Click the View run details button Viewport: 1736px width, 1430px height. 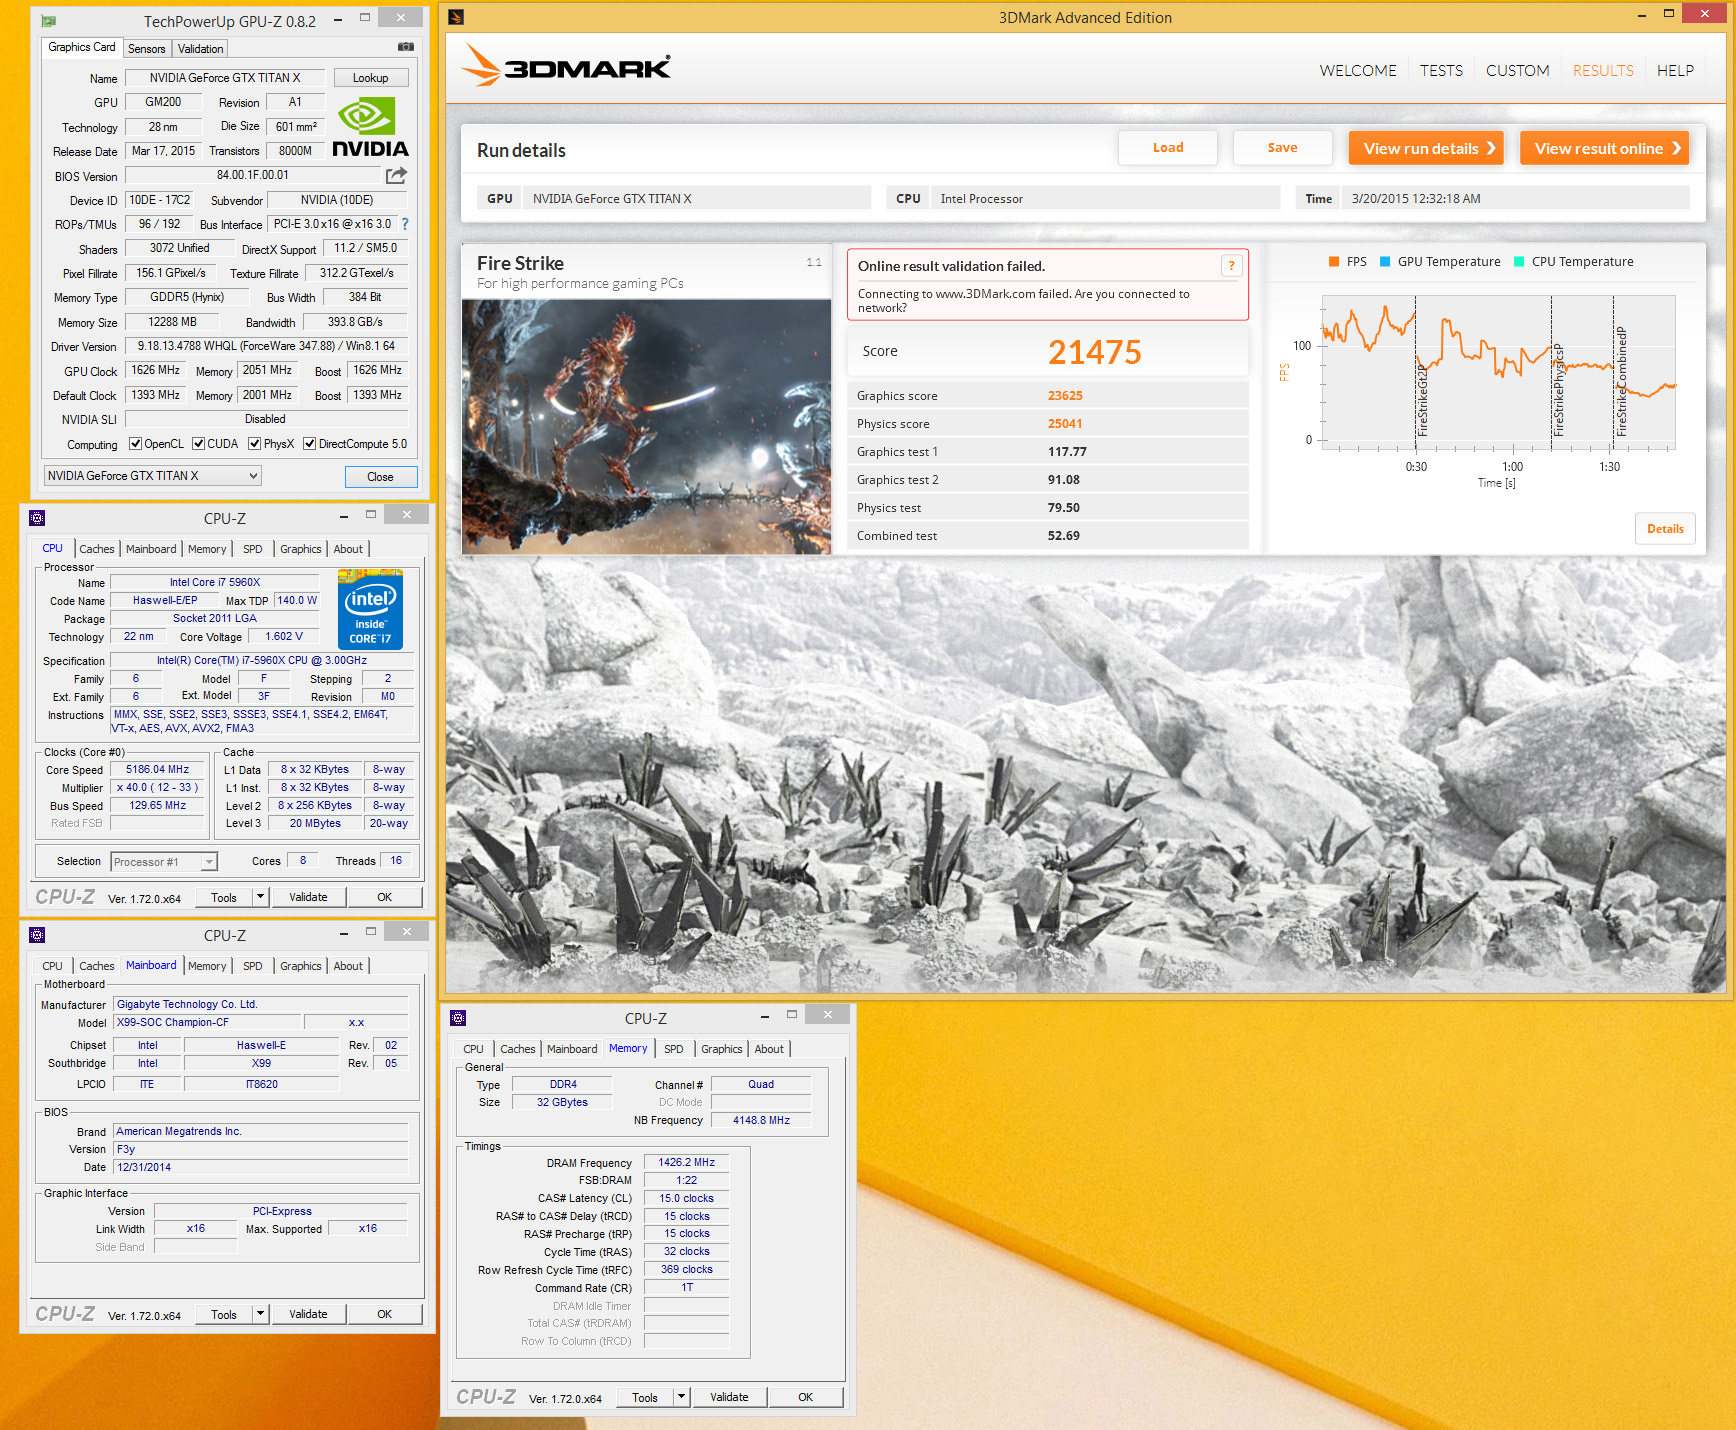[1427, 148]
